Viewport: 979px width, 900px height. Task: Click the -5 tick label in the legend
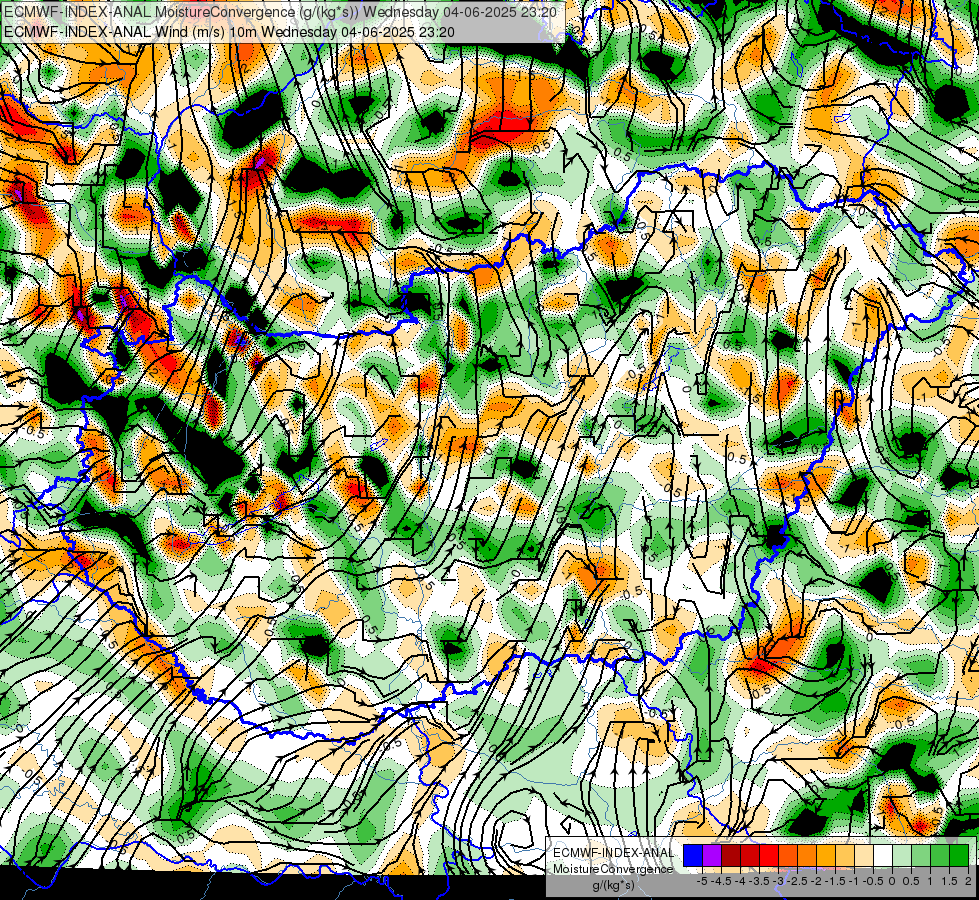click(x=702, y=881)
